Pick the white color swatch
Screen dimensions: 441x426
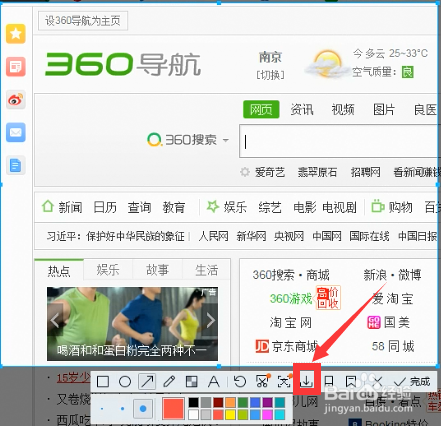pyautogui.click(x=194, y=415)
